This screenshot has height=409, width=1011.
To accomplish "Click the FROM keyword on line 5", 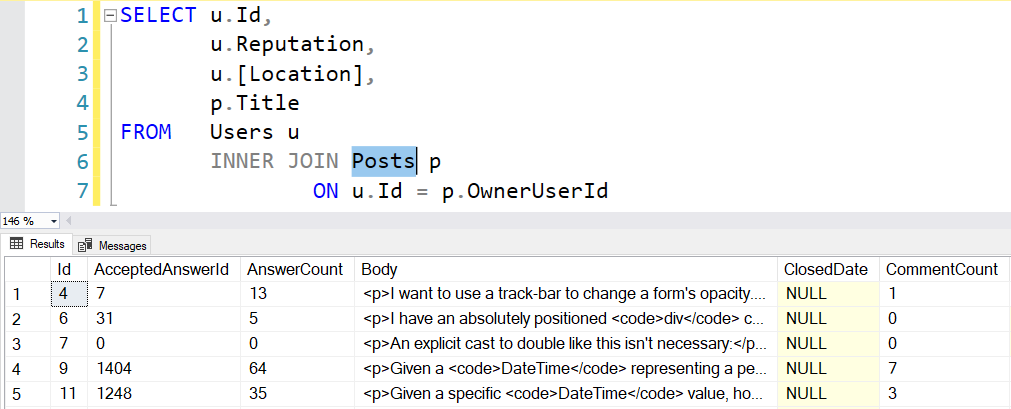I will click(146, 132).
